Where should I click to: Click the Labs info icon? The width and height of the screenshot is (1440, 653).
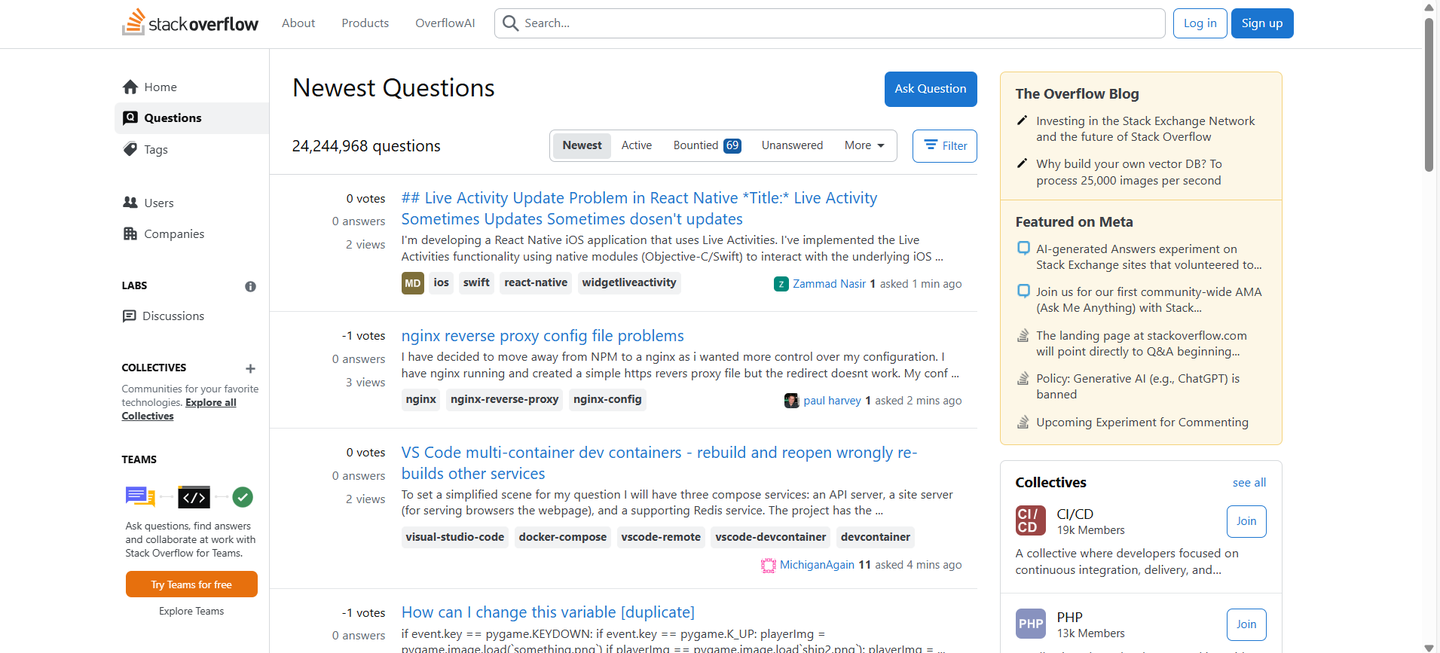(x=250, y=286)
